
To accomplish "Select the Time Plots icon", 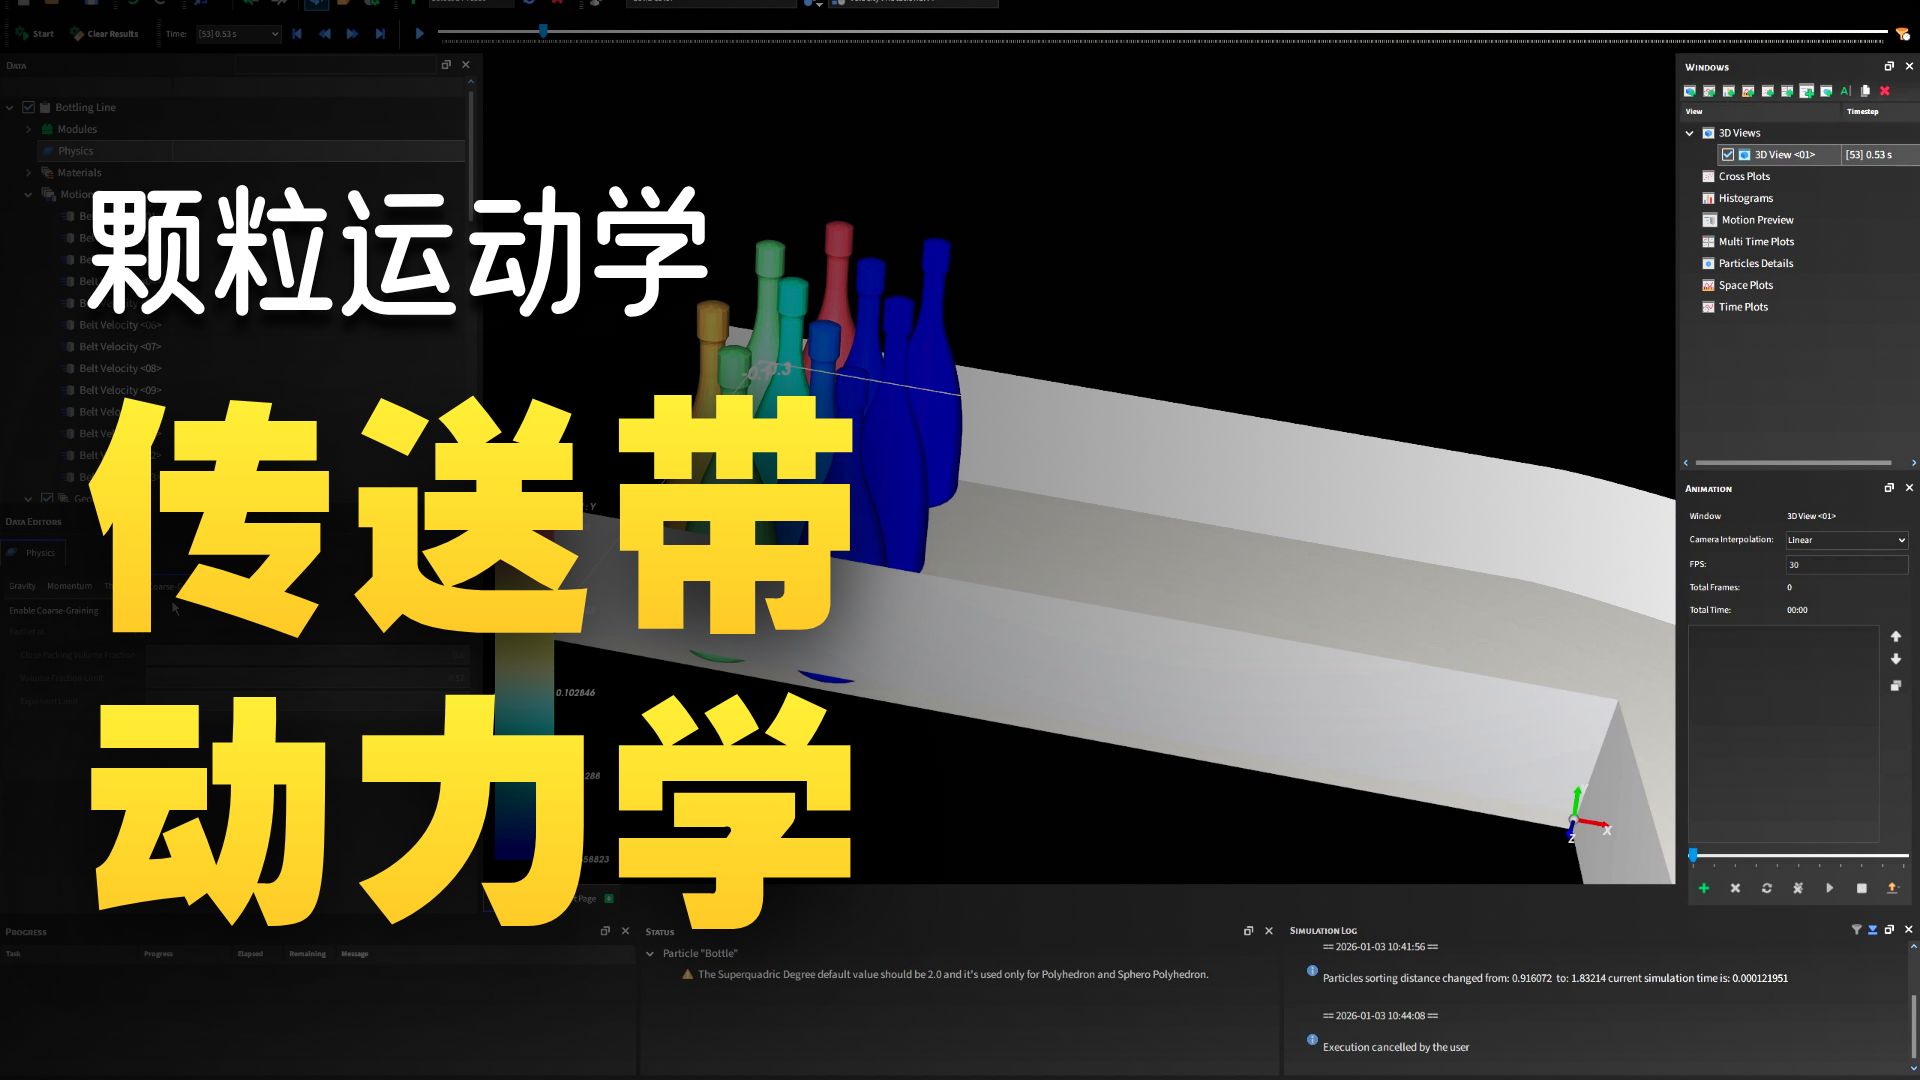I will click(x=1709, y=307).
